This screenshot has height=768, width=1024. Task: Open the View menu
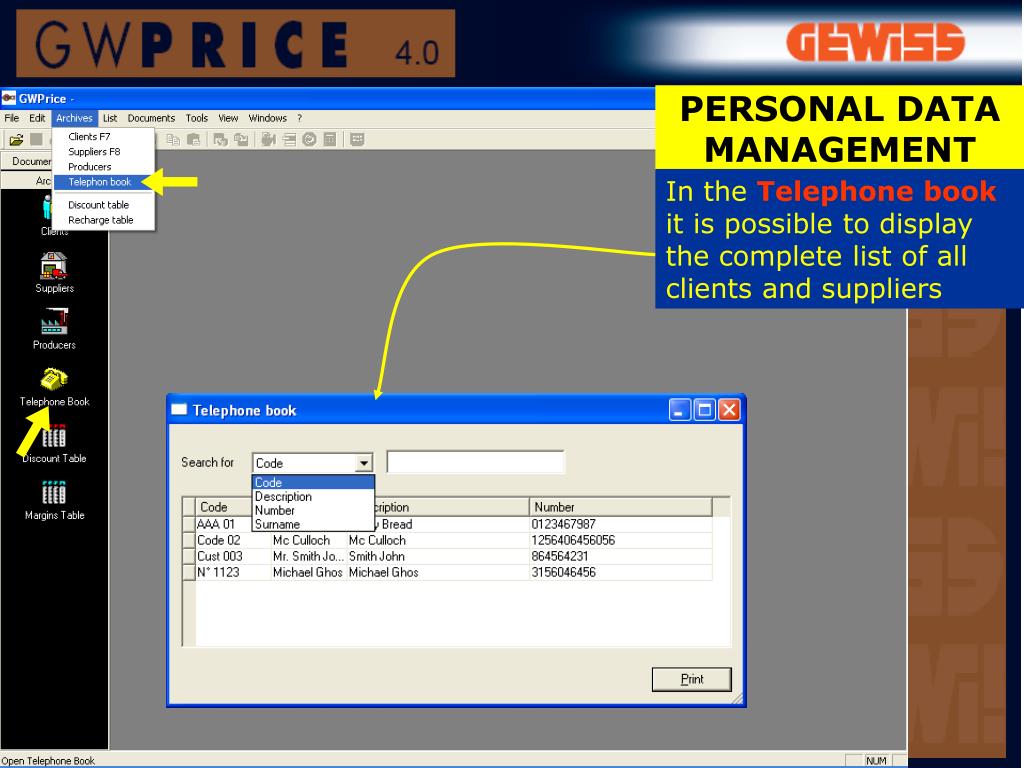point(228,118)
